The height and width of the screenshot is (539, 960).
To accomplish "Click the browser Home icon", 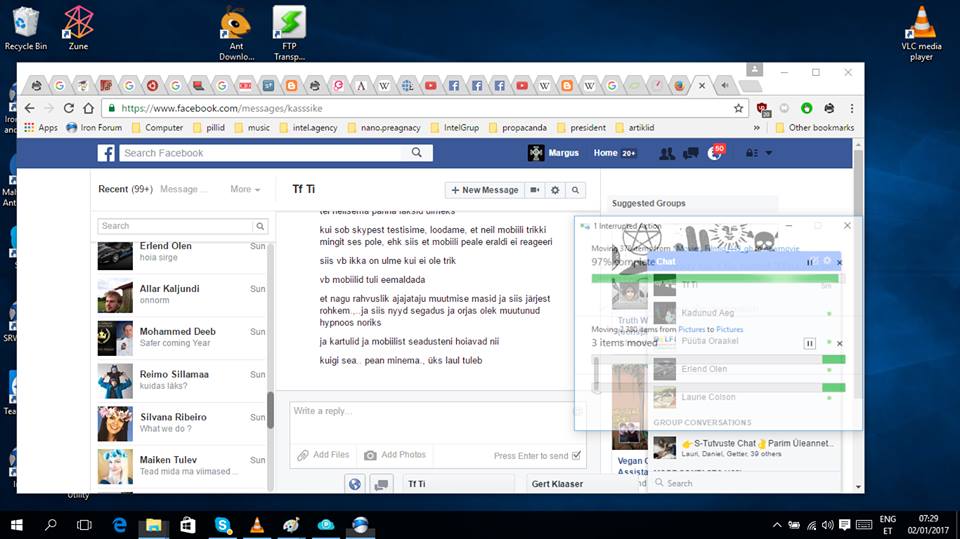I will [x=88, y=108].
